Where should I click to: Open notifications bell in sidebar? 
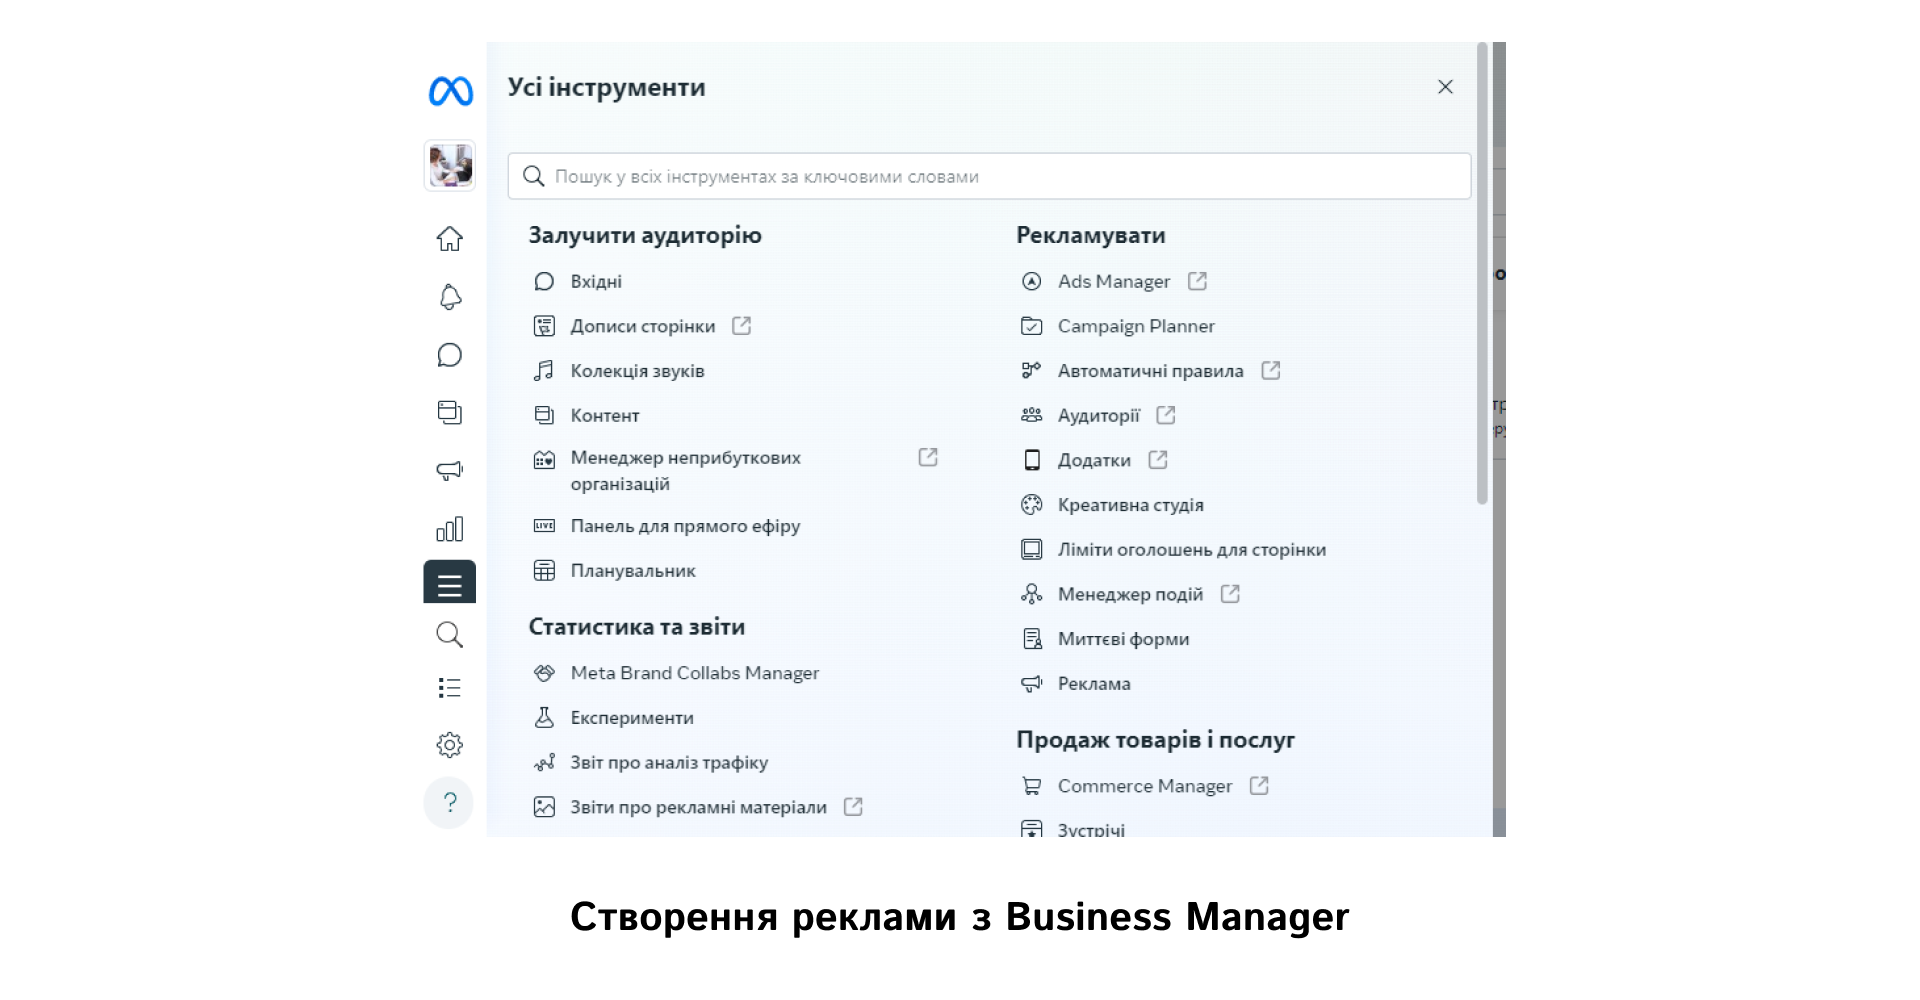450,297
